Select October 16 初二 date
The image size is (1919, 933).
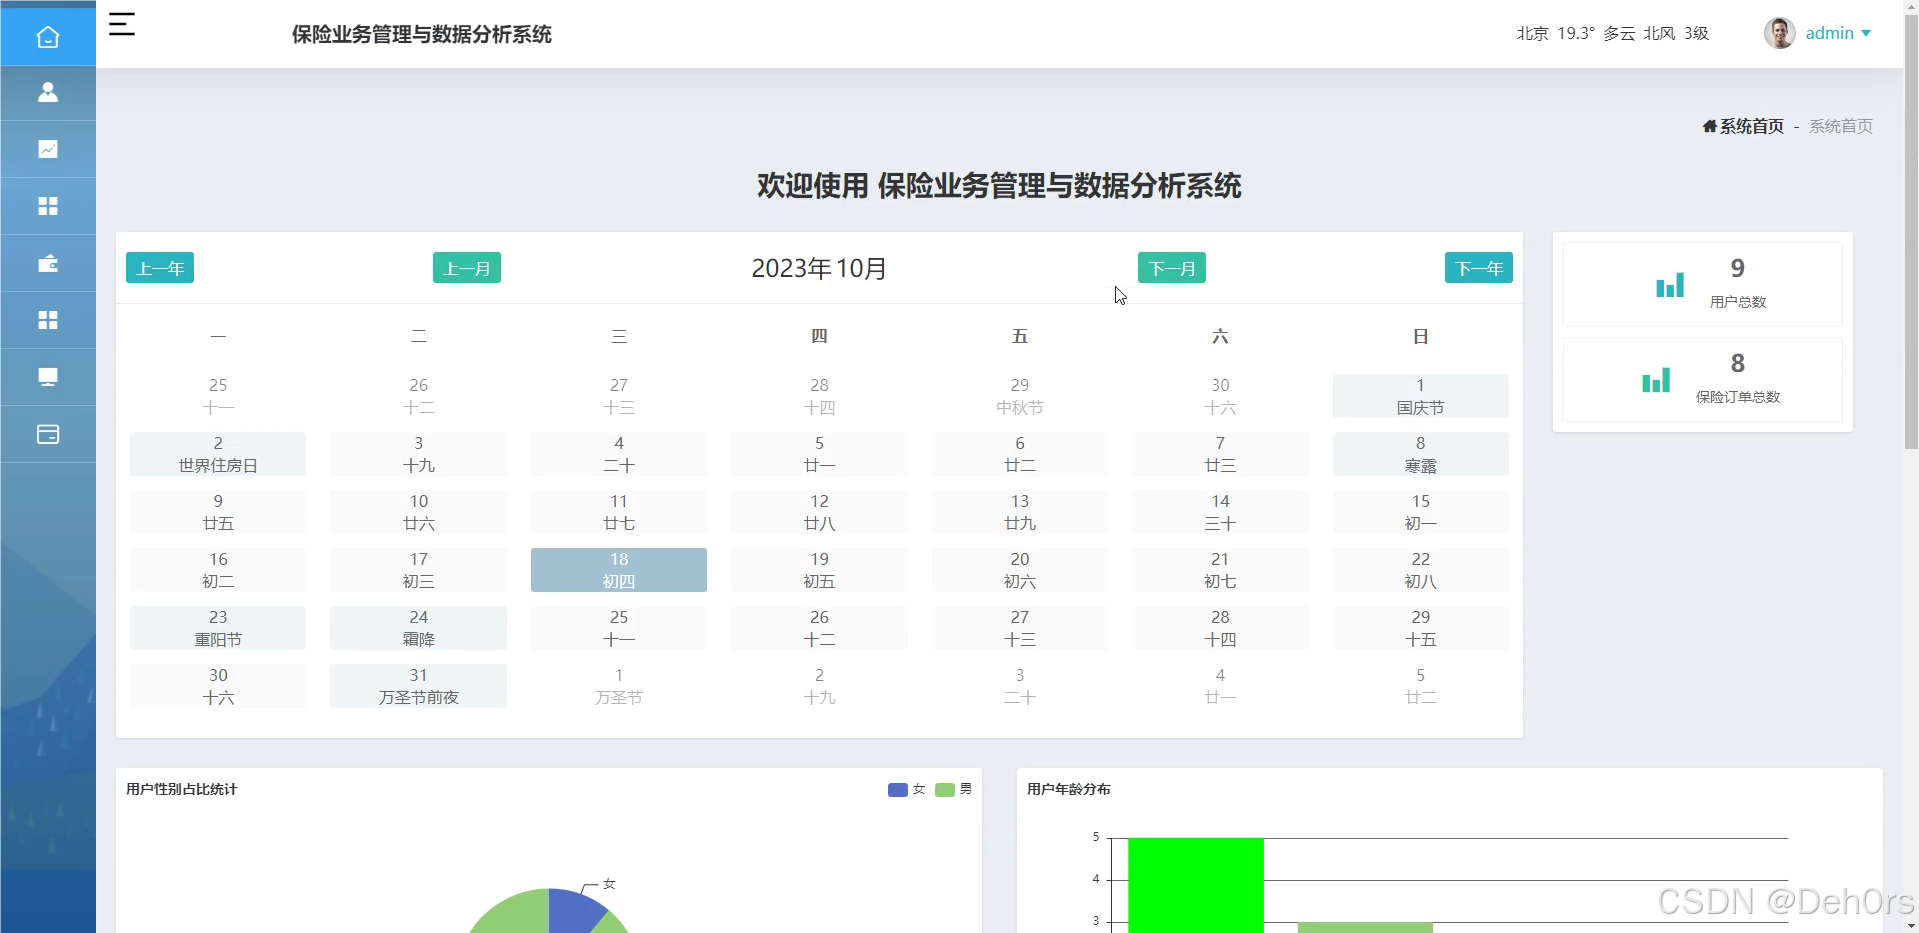click(218, 570)
